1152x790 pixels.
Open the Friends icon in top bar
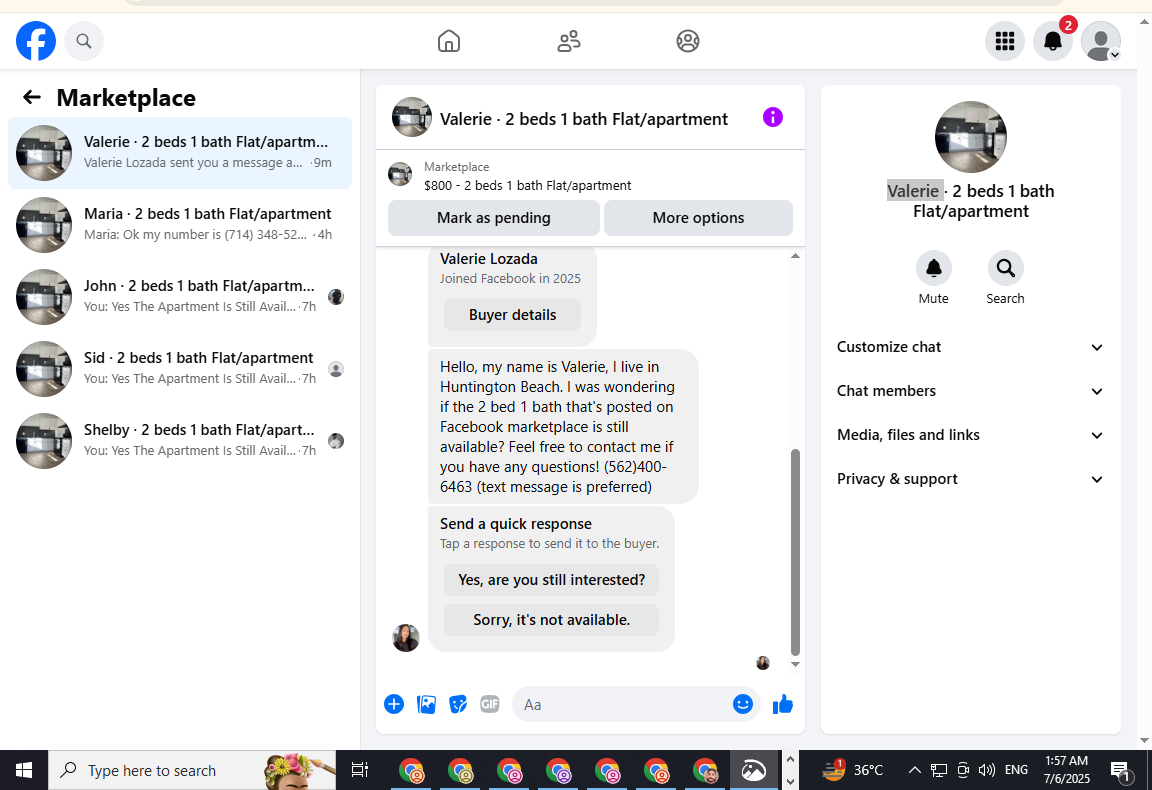point(569,41)
